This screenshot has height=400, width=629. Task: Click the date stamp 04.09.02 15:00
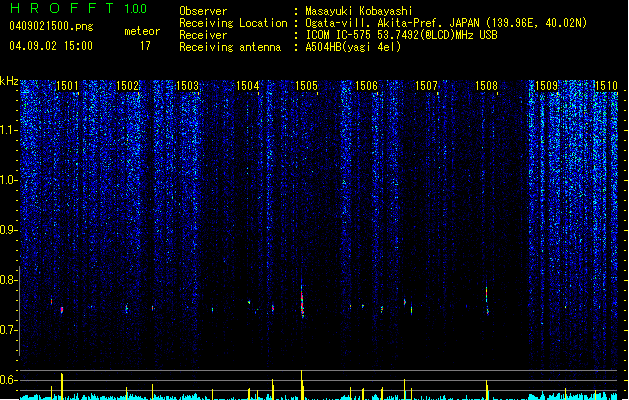tap(51, 46)
